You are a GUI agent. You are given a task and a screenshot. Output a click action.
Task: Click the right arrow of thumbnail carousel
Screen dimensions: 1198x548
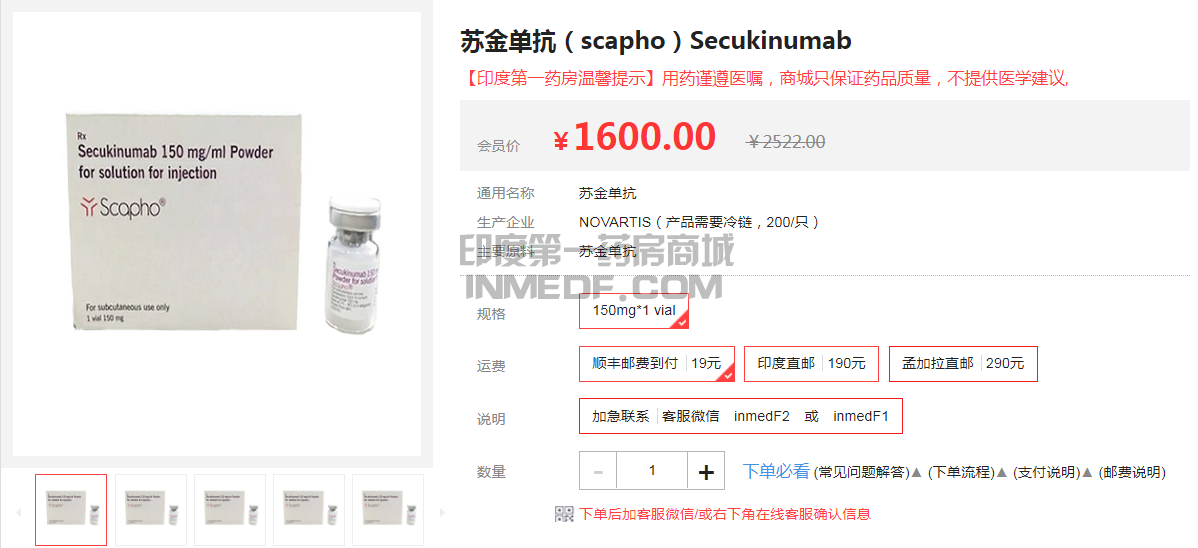tap(441, 512)
